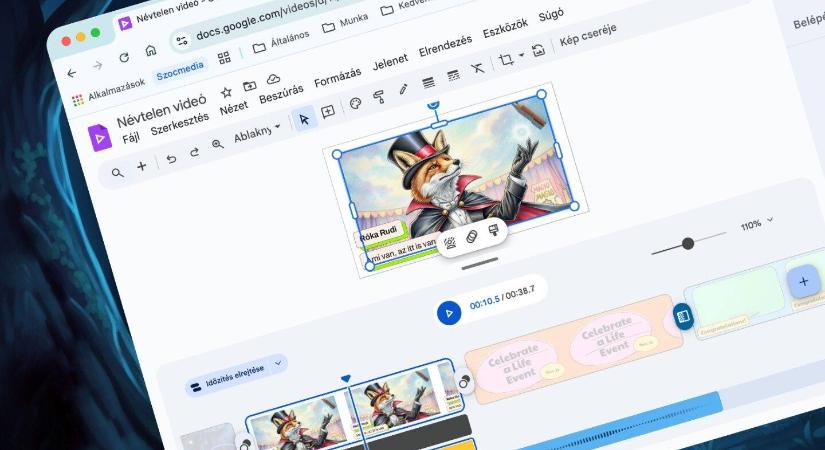Open the site info icon beside the URL

coord(182,41)
